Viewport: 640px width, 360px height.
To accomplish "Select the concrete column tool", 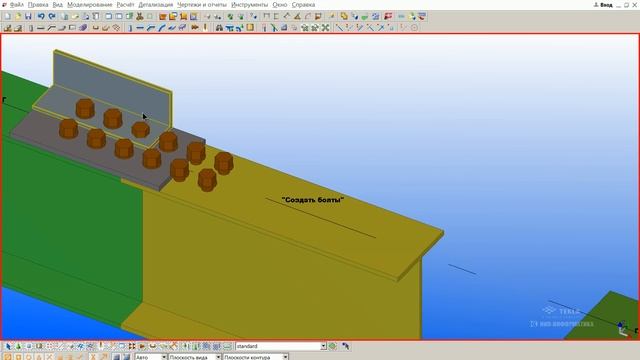I will pyautogui.click(x=31, y=28).
